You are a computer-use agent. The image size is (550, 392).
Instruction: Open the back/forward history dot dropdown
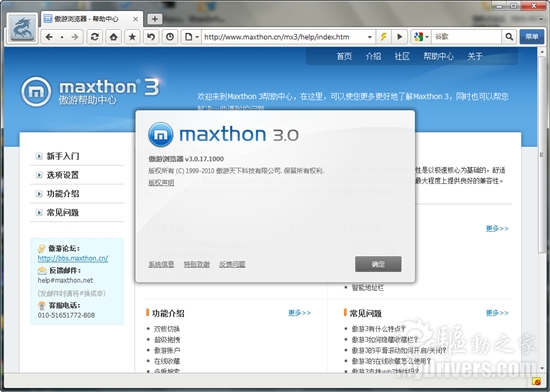(62, 37)
